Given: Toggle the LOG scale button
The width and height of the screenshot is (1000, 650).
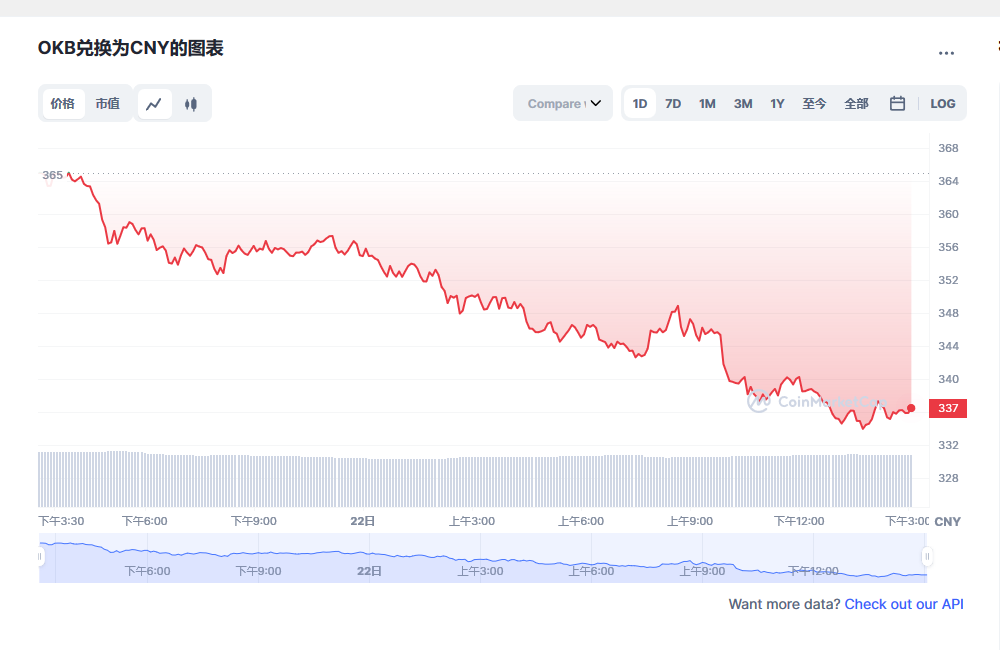Looking at the screenshot, I should [942, 104].
